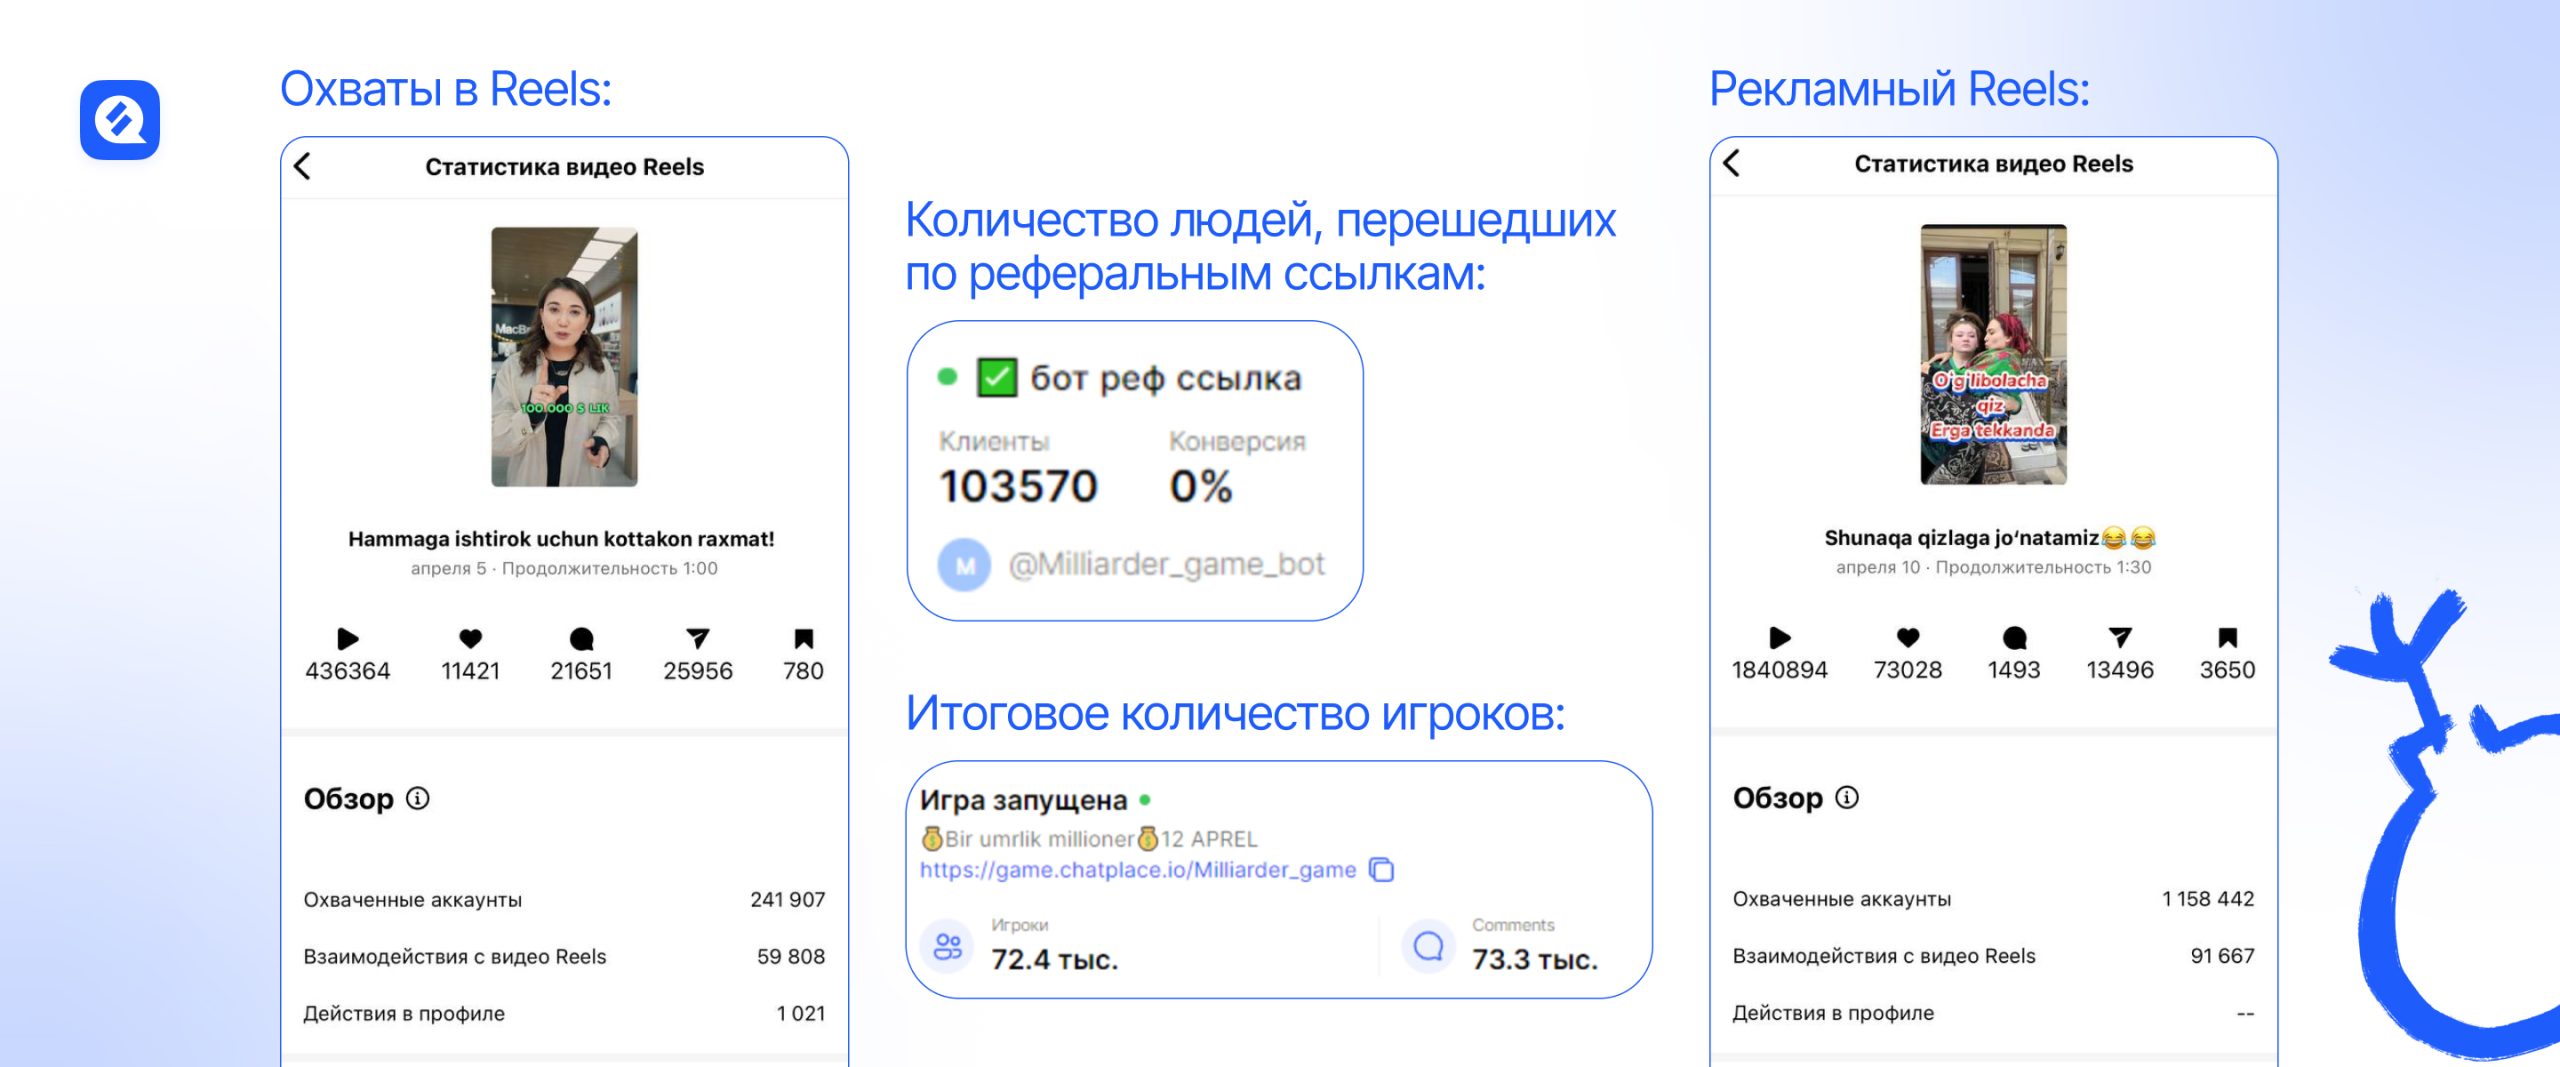Image resolution: width=2560 pixels, height=1067 pixels.
Task: Click the Игроки players icon
Action: (947, 946)
